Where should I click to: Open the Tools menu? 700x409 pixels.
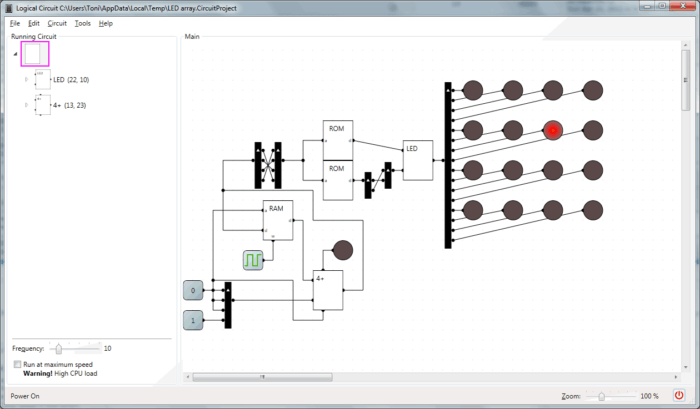click(x=82, y=23)
